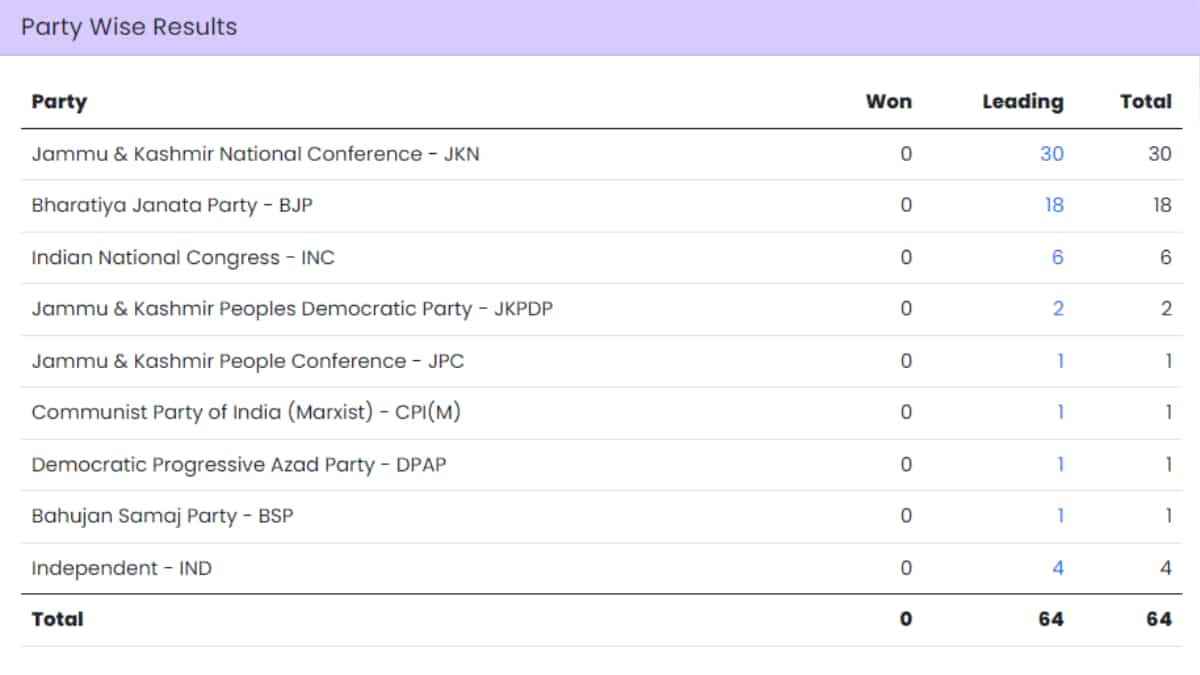Select JKN total value 30
The height and width of the screenshot is (675, 1200).
[1159, 154]
